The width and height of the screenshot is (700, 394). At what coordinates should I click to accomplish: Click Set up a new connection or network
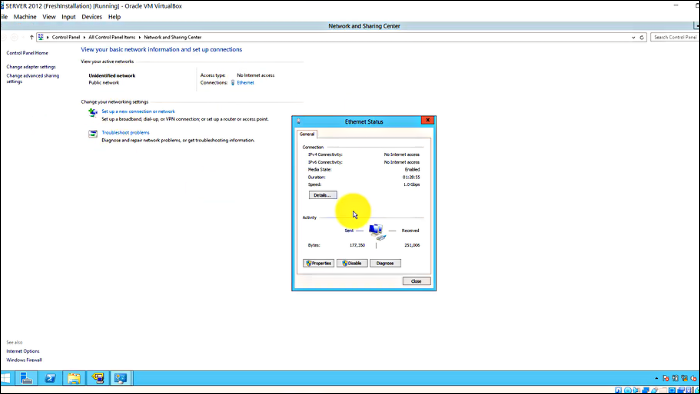click(x=138, y=112)
